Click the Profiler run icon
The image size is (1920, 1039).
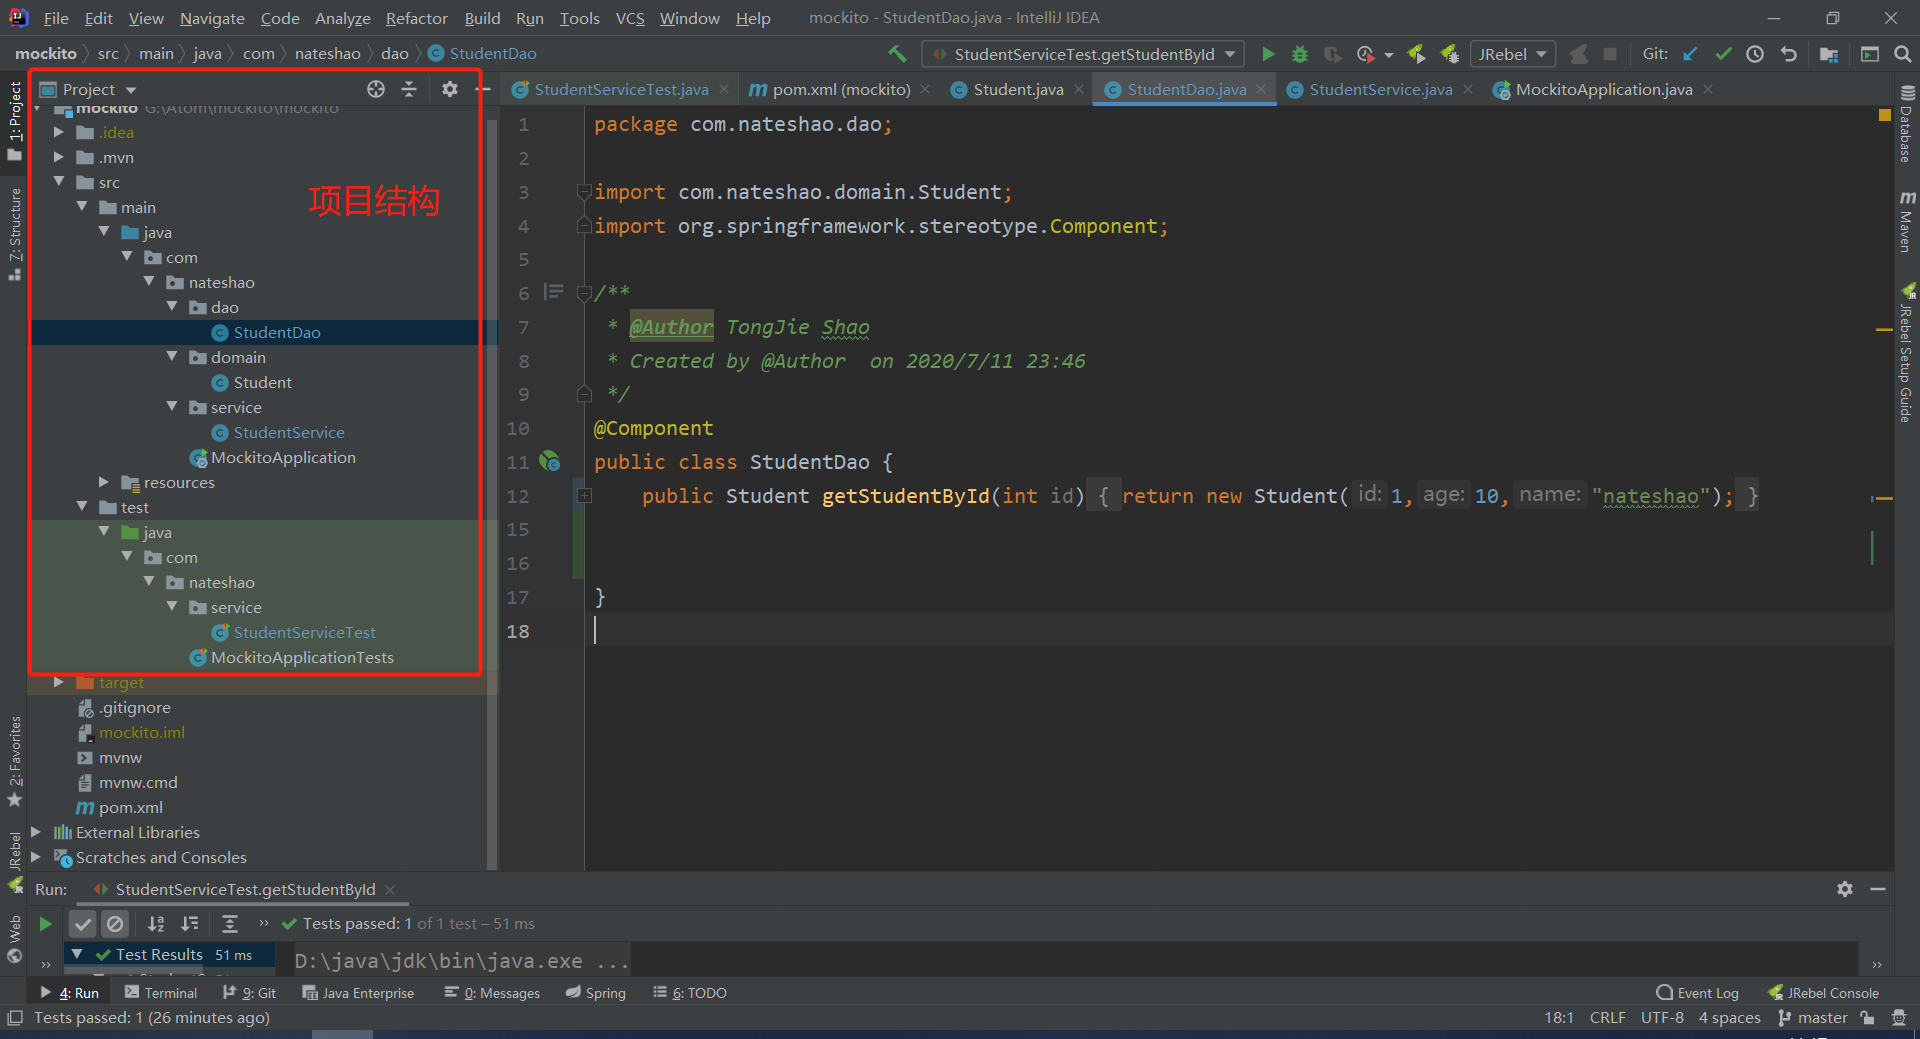(1366, 54)
